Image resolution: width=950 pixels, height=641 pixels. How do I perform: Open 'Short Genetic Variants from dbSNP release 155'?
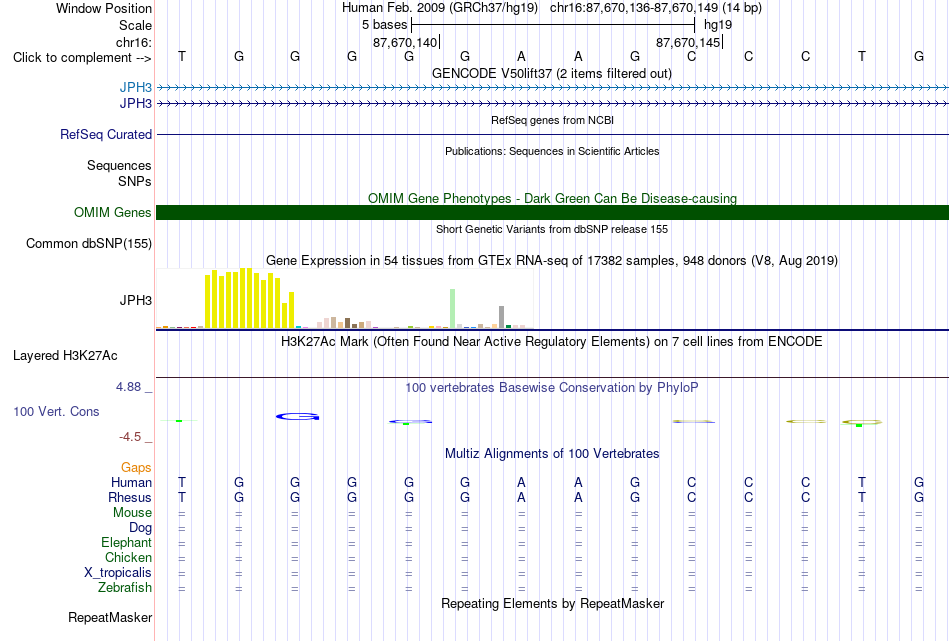[552, 229]
